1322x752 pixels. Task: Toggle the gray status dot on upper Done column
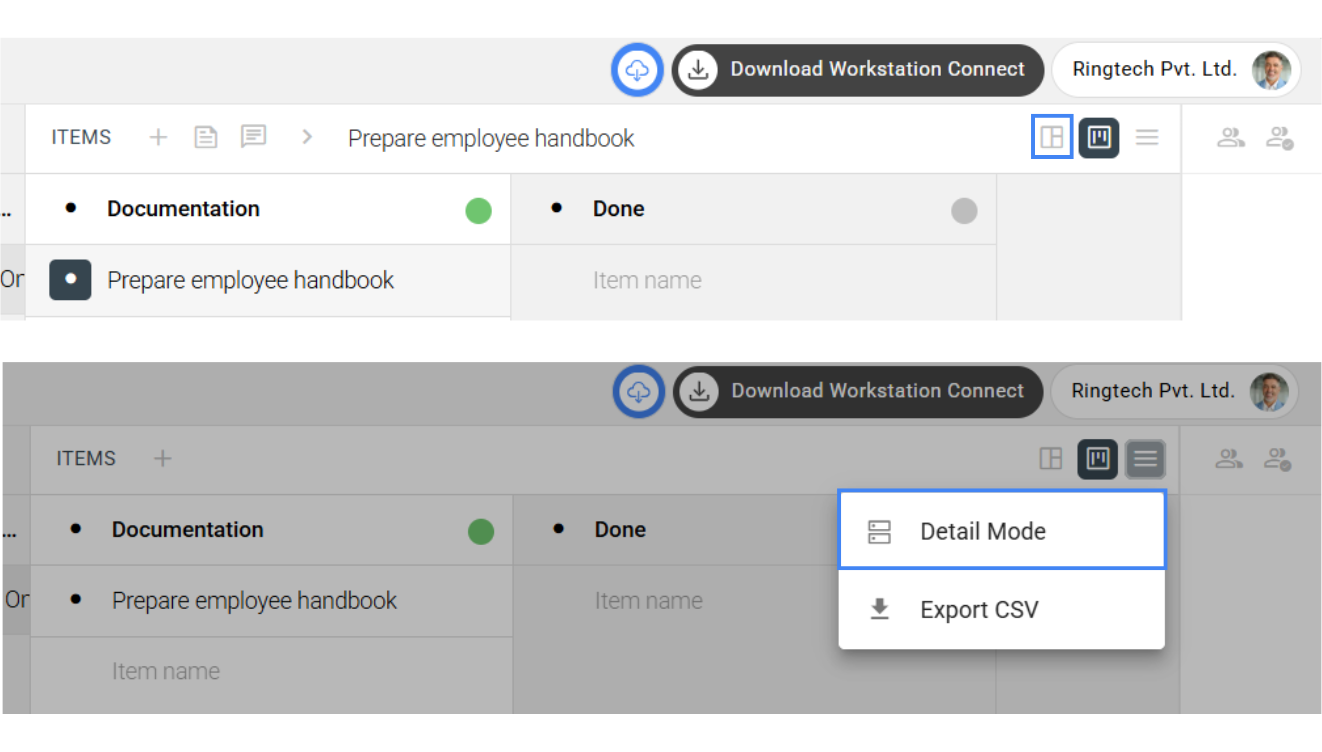click(x=964, y=211)
